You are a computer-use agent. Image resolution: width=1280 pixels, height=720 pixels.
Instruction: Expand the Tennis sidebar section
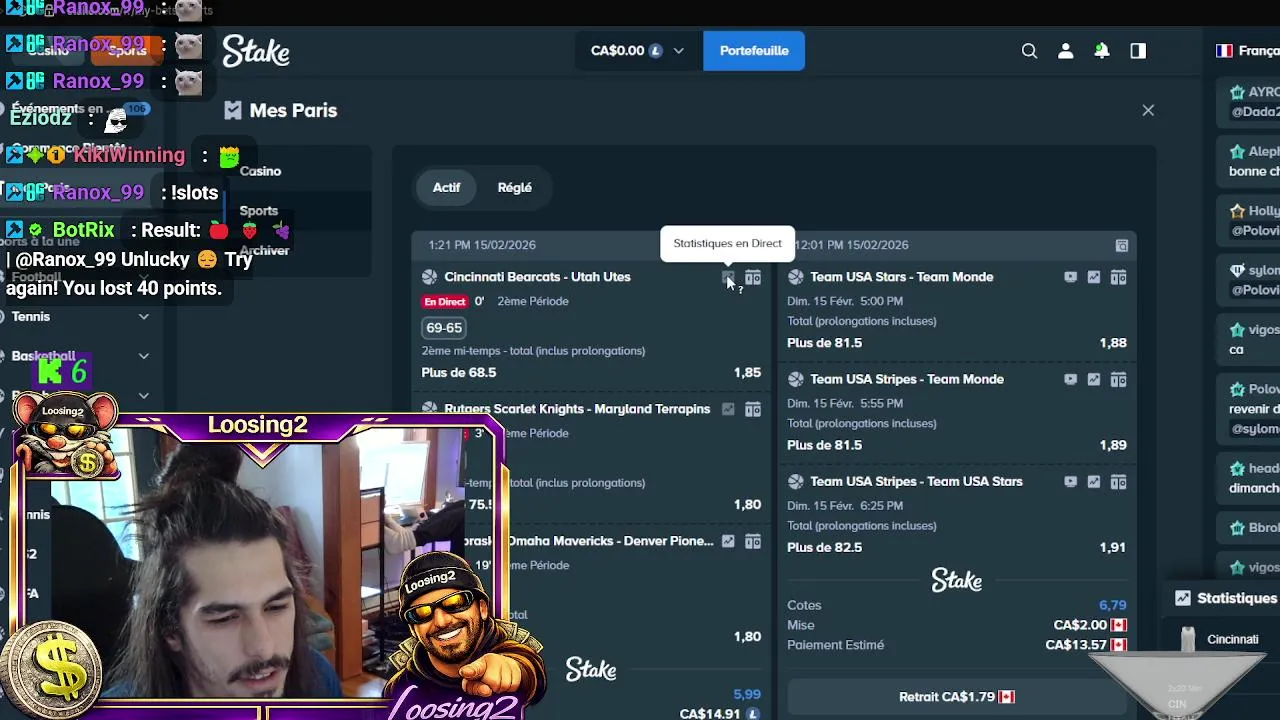pyautogui.click(x=144, y=316)
